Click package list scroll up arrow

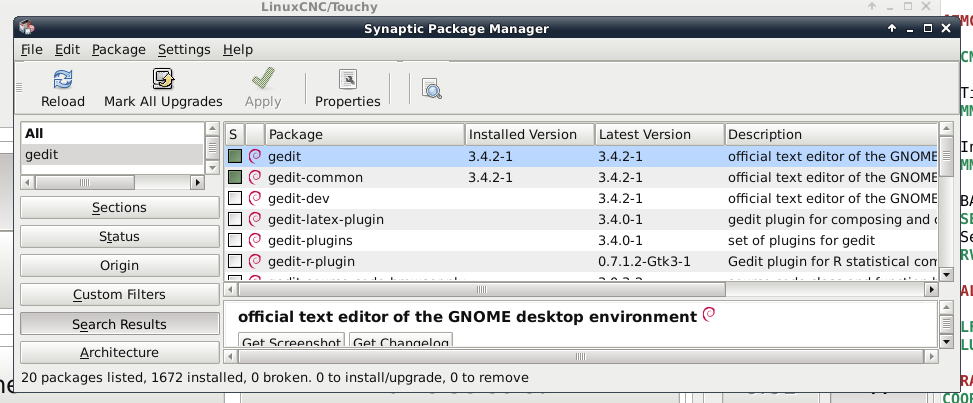click(946, 129)
